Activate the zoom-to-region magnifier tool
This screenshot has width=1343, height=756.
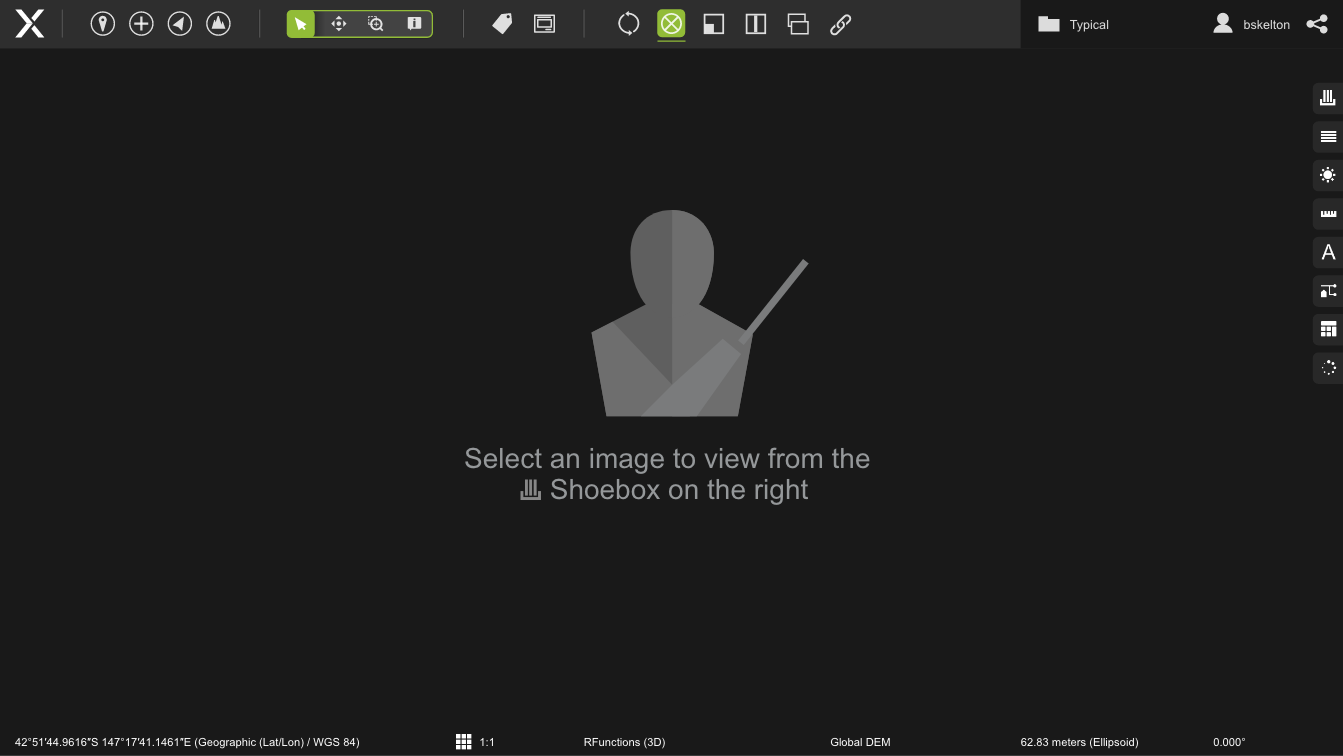376,24
